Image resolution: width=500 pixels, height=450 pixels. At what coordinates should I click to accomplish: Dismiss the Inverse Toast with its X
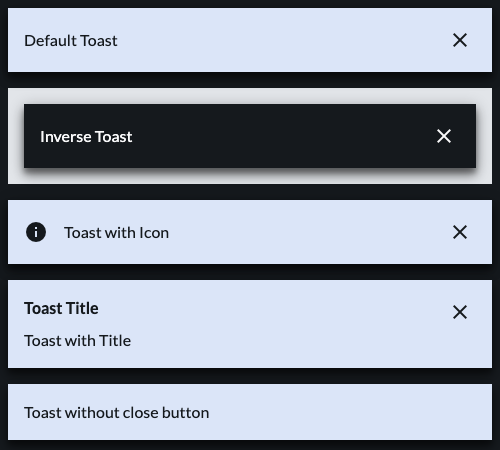click(444, 136)
